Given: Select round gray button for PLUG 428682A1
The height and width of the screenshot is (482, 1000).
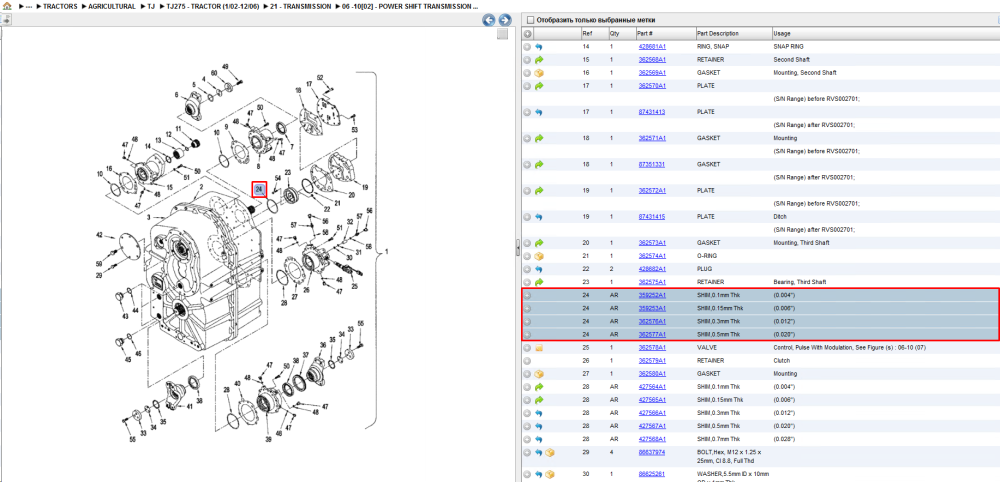Looking at the screenshot, I should [527, 269].
